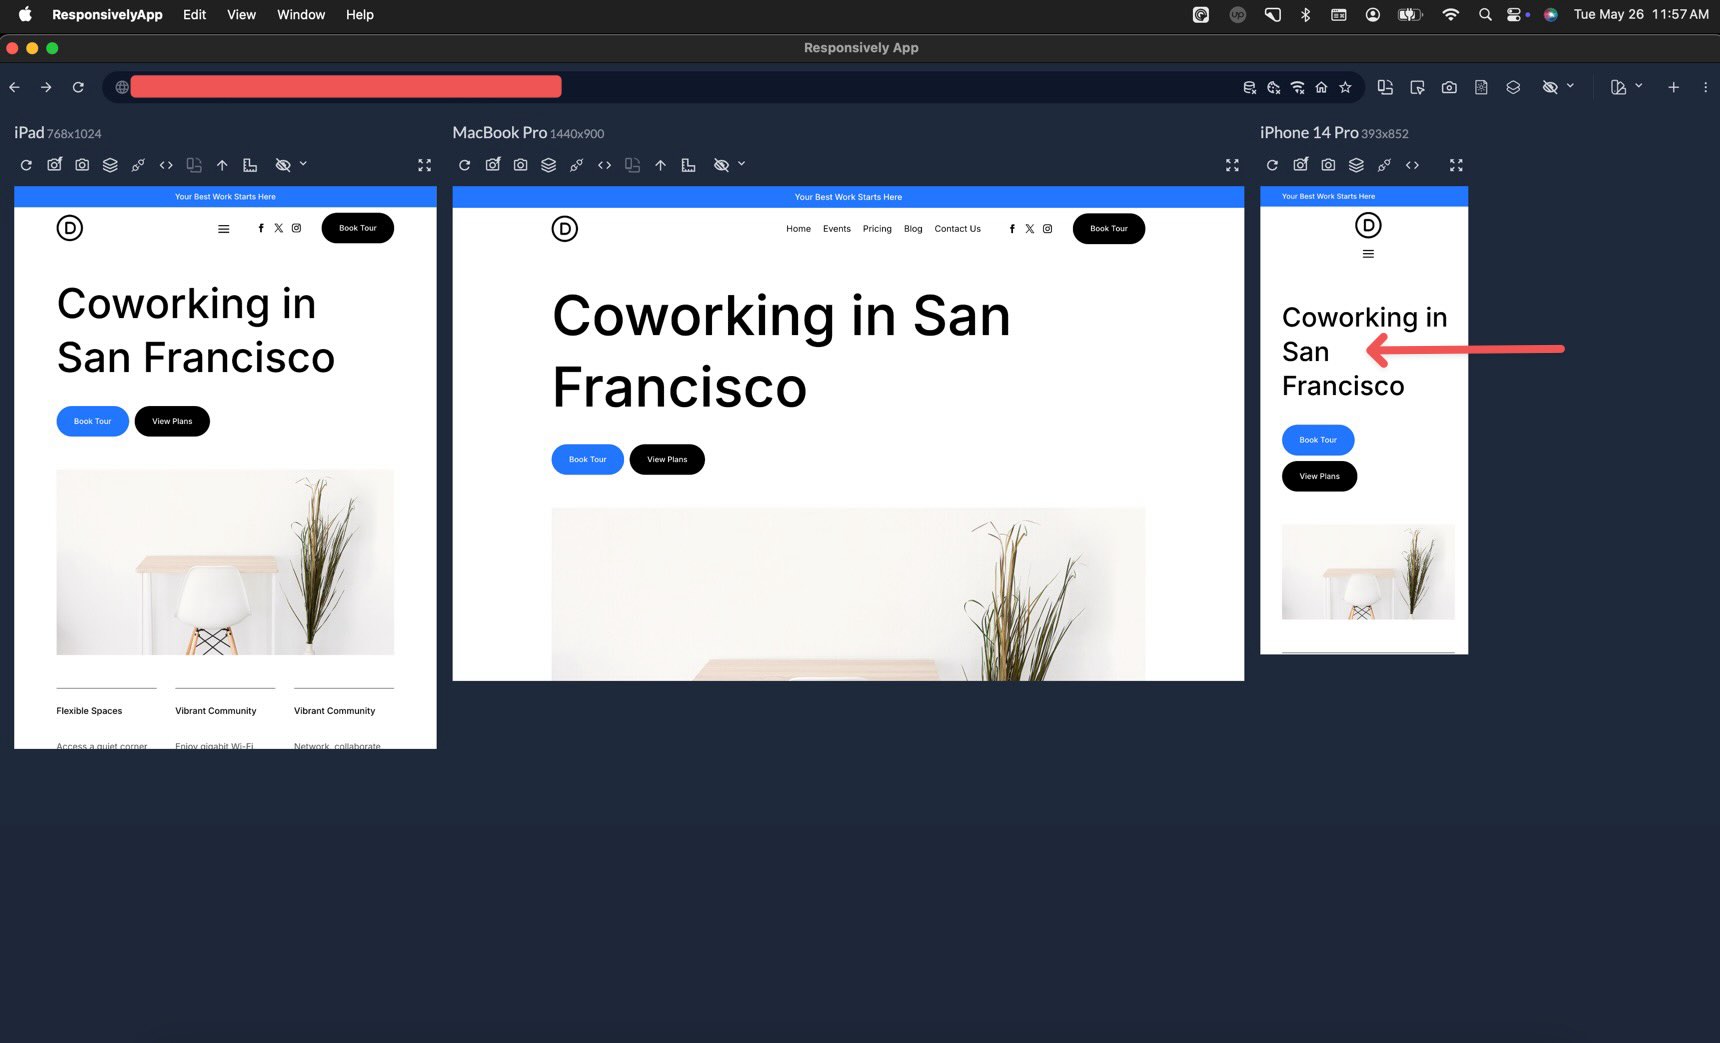Expand MacBook Pro preview to focus mode
The width and height of the screenshot is (1720, 1043).
(x=1232, y=165)
